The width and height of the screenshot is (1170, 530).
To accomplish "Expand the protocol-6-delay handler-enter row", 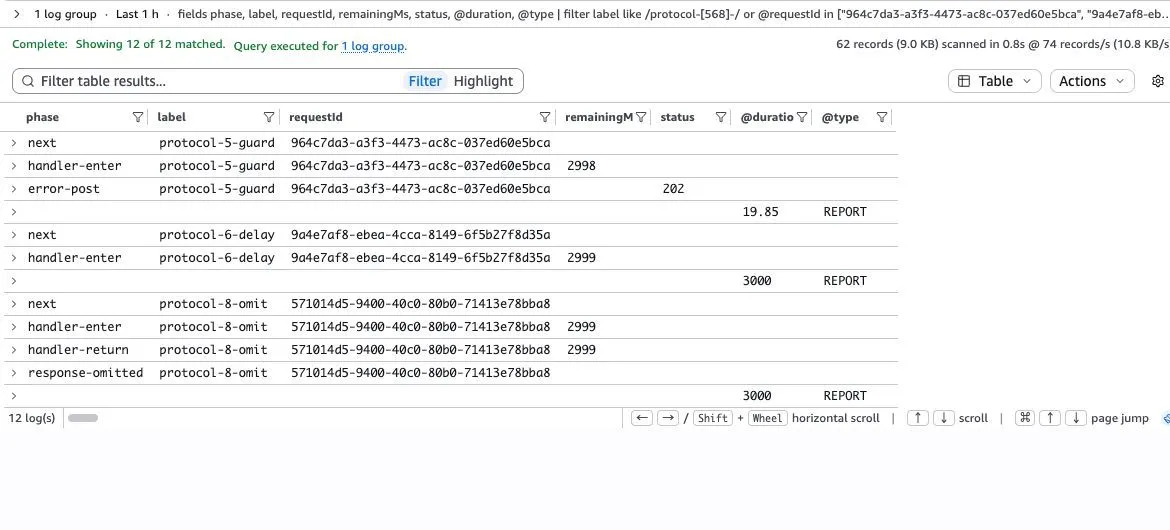I will click(x=13, y=258).
